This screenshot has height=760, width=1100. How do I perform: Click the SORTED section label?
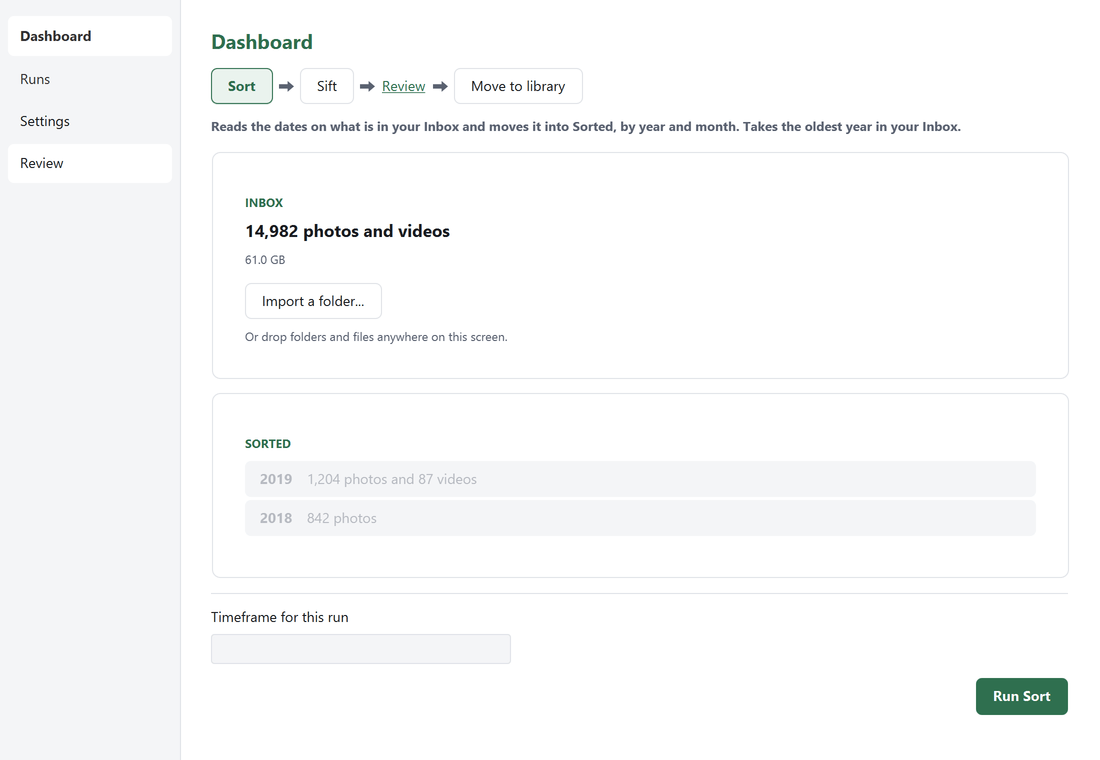pos(268,444)
